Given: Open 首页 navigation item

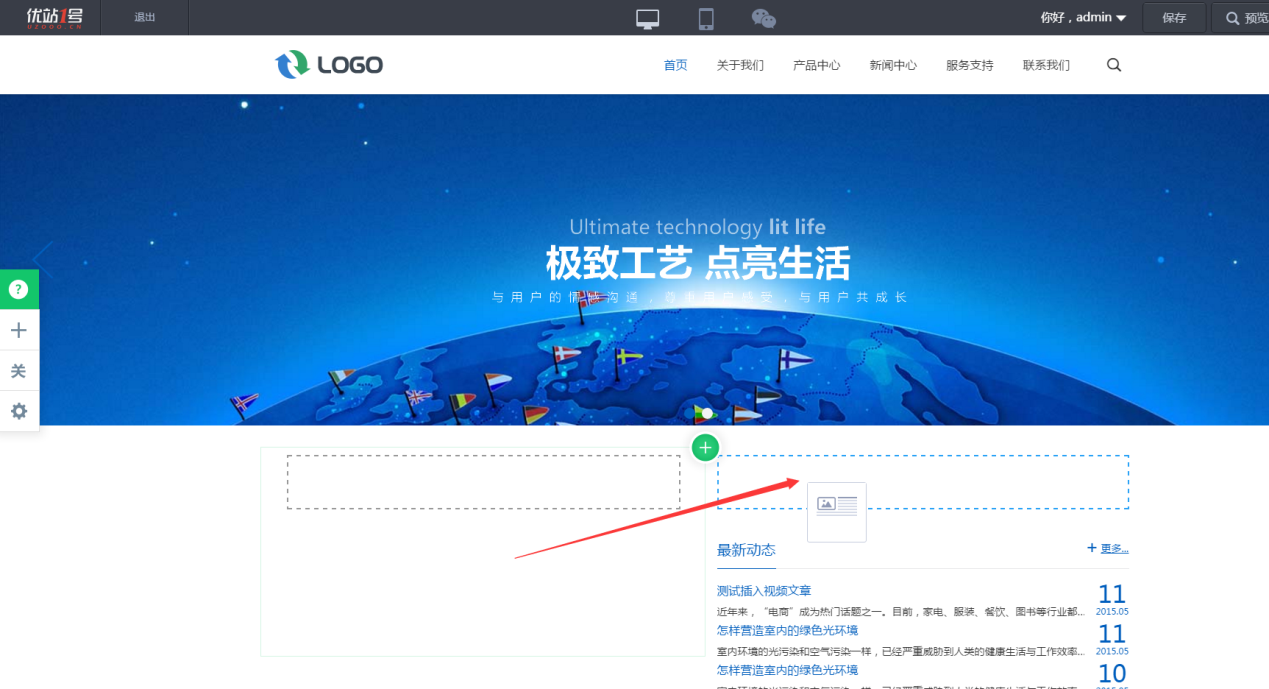Looking at the screenshot, I should (x=676, y=65).
